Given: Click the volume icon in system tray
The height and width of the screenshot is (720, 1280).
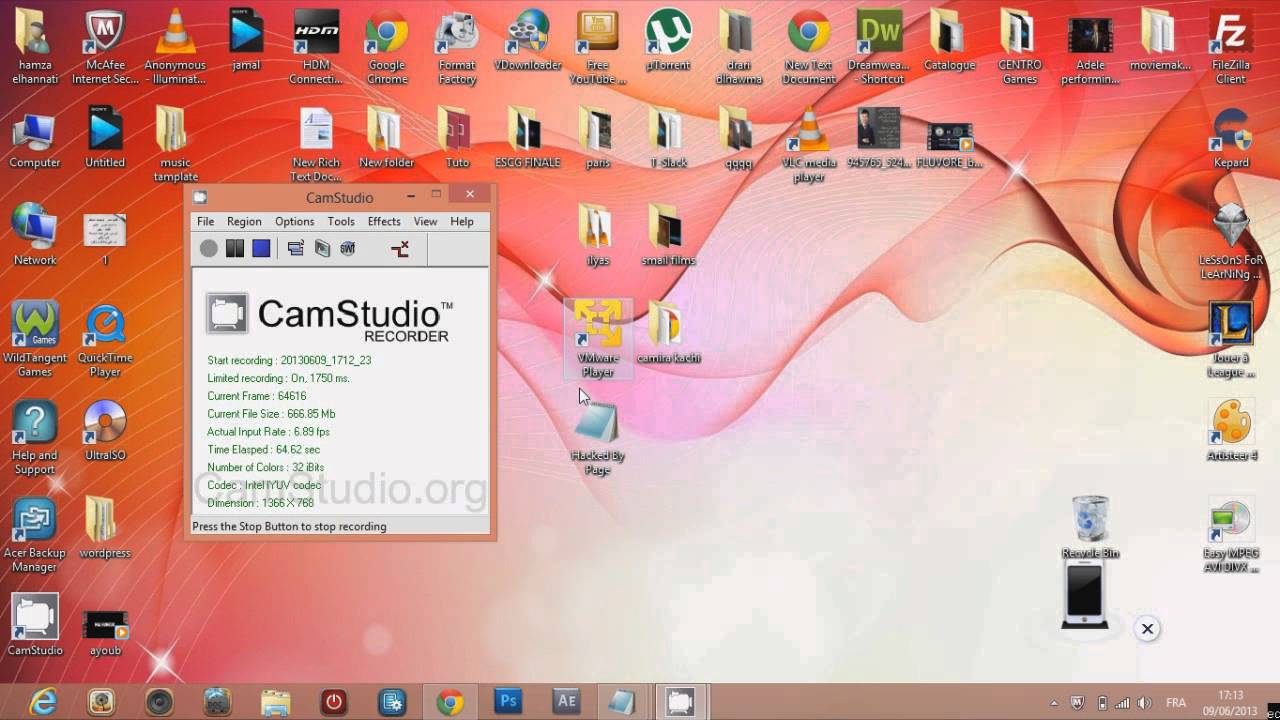Looking at the screenshot, I should pos(1144,703).
